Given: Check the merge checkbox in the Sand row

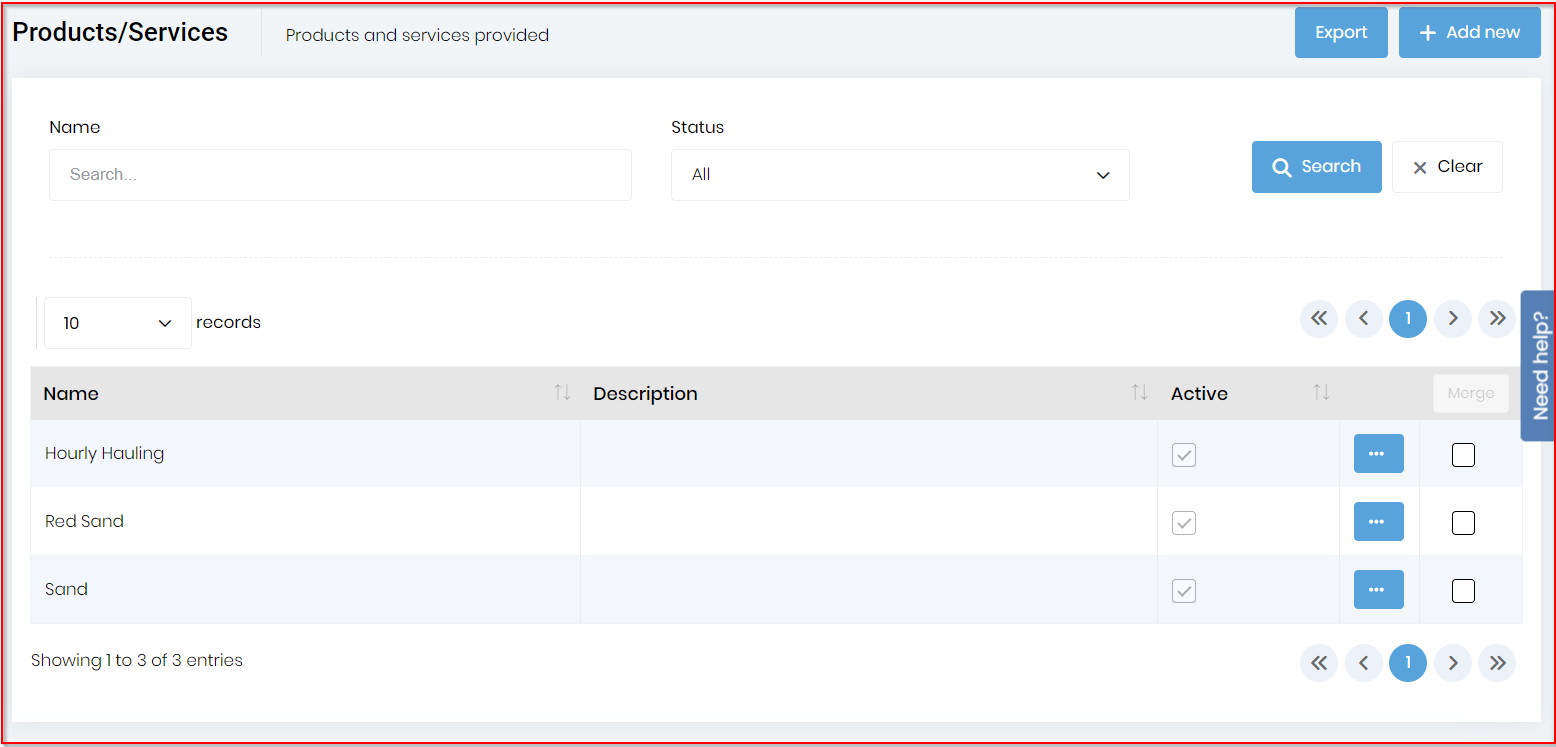Looking at the screenshot, I should coord(1463,591).
